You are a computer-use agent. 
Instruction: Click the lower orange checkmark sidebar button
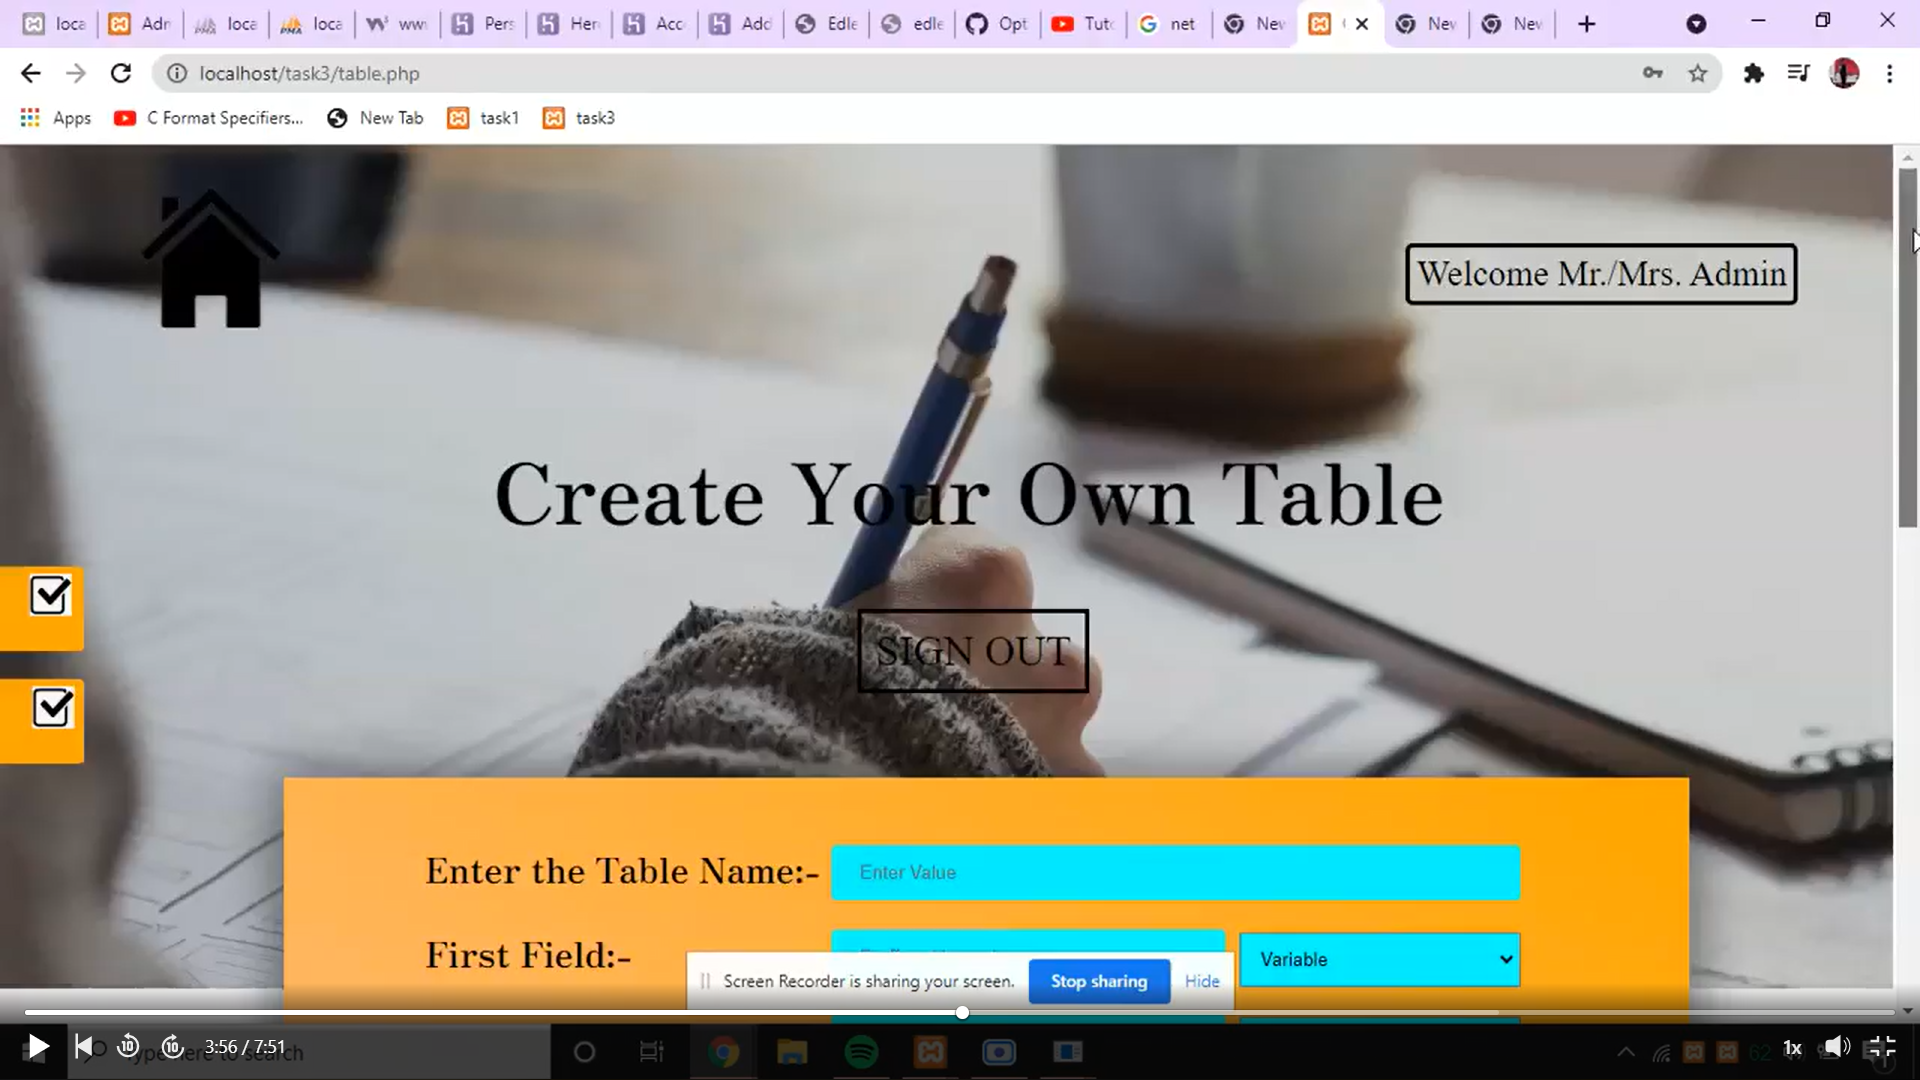41,721
